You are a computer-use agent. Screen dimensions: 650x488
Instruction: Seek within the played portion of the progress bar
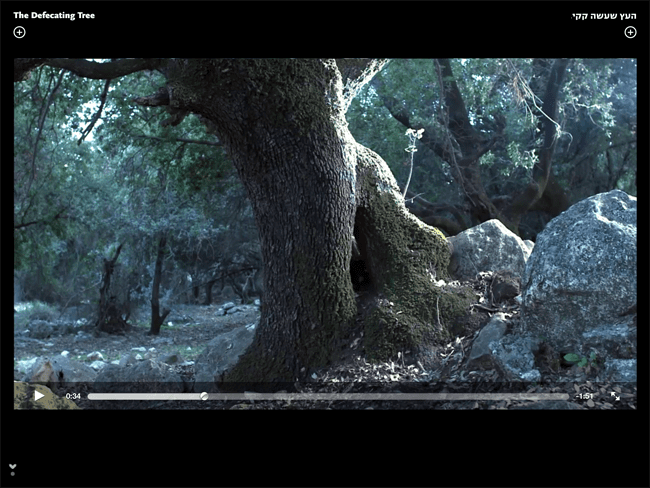[x=145, y=396]
